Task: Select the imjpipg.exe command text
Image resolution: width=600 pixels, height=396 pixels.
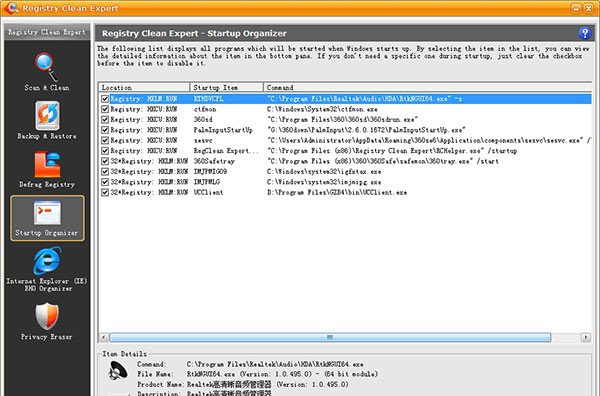Action: coord(324,182)
